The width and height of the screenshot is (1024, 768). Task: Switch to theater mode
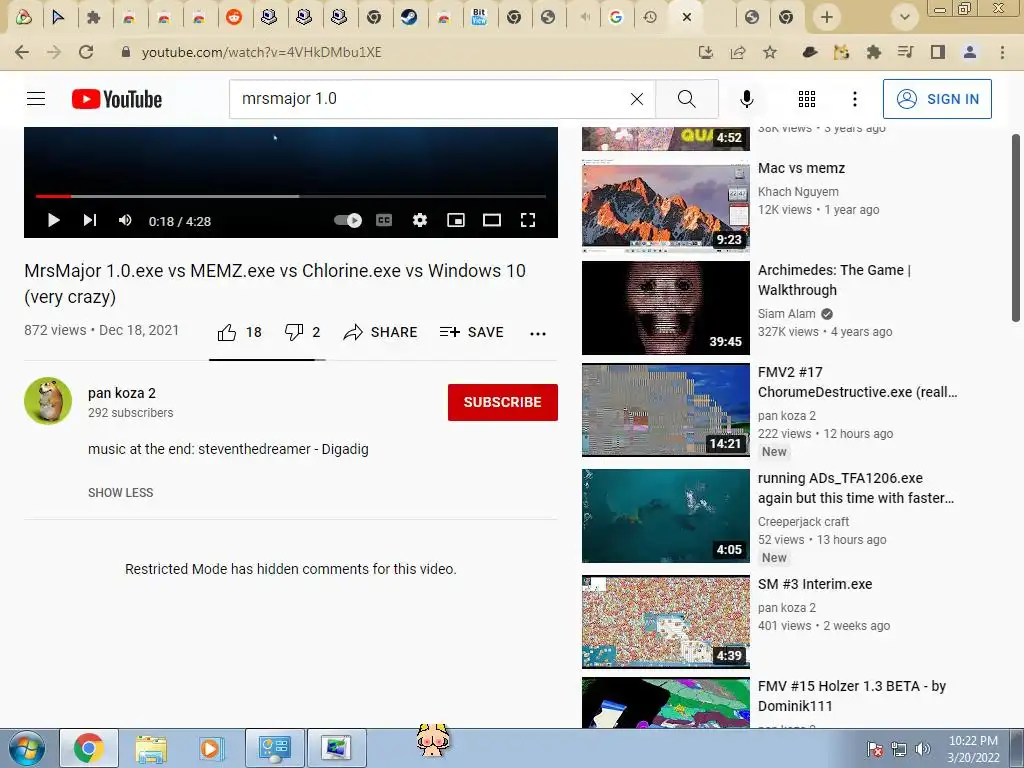click(492, 221)
